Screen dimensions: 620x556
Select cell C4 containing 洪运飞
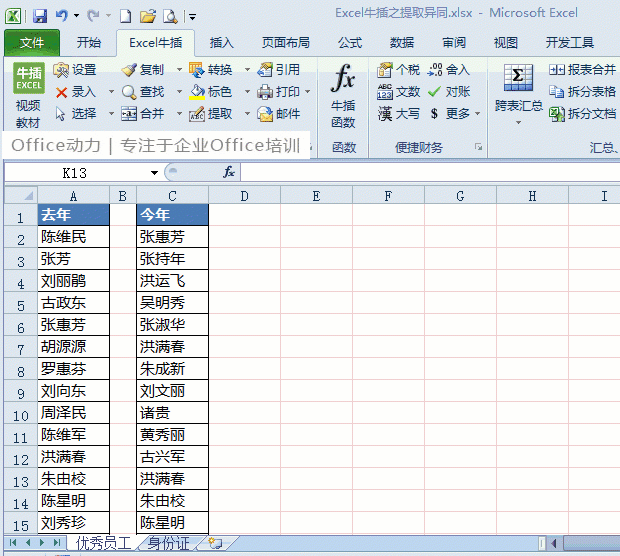point(172,281)
